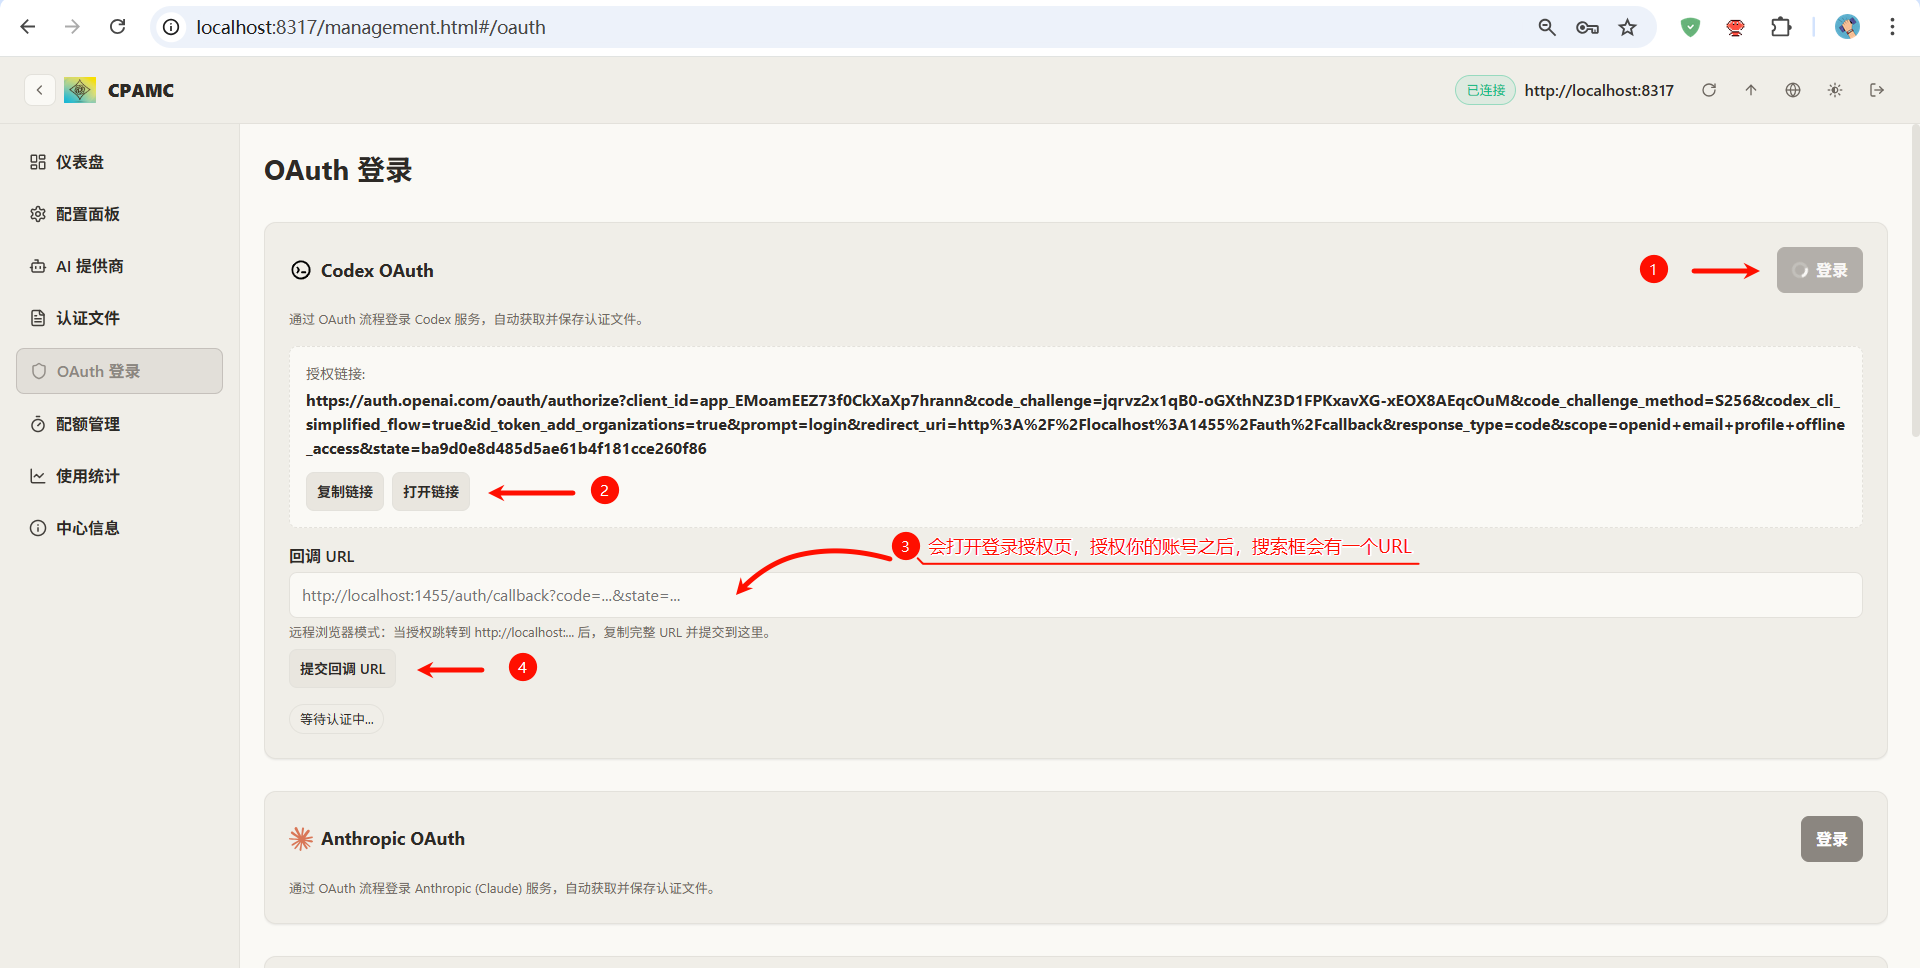Open the green shield extension
Image resolution: width=1920 pixels, height=968 pixels.
(1690, 27)
